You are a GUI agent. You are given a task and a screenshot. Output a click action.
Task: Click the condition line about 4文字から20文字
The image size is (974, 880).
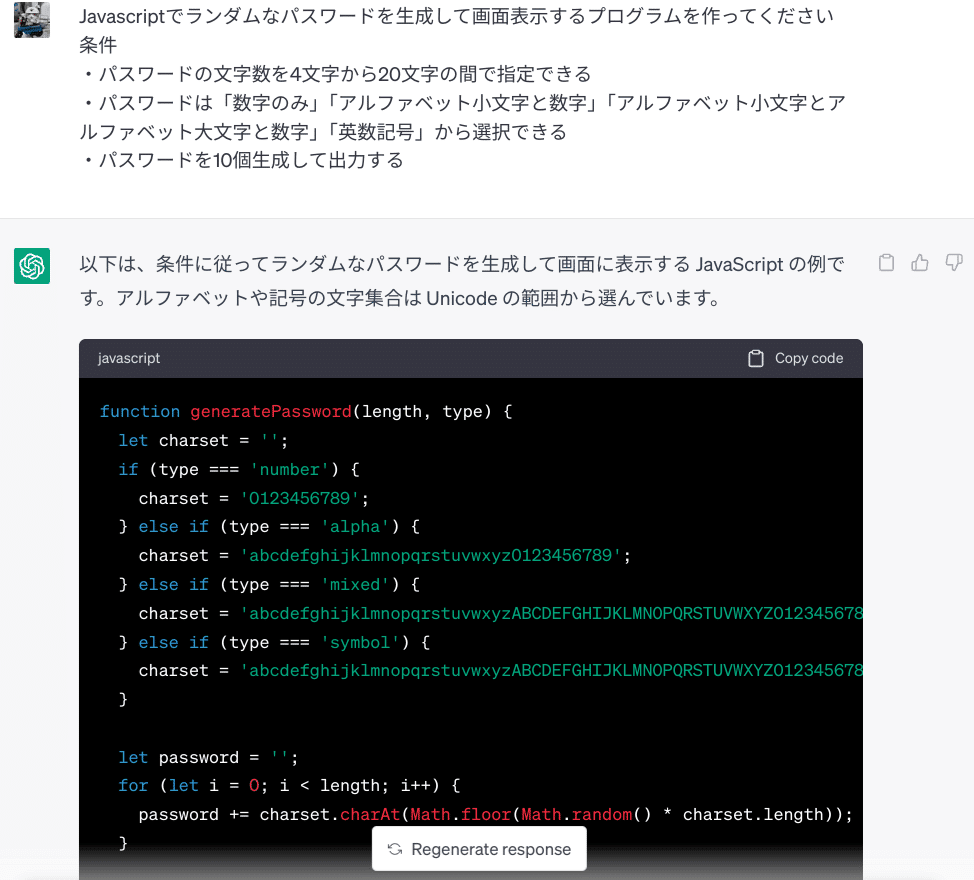point(335,74)
